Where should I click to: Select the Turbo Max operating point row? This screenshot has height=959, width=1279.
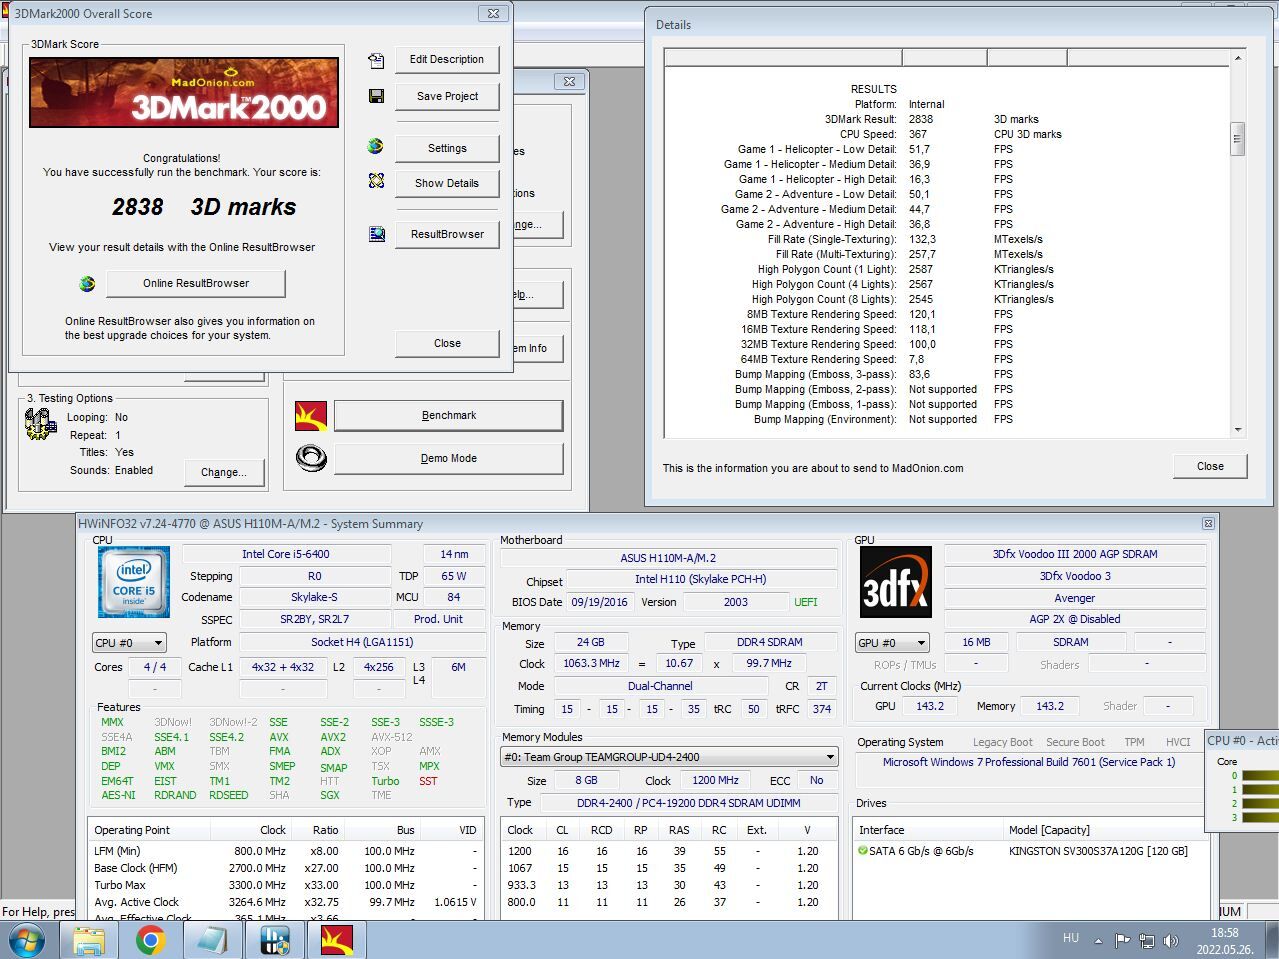284,885
